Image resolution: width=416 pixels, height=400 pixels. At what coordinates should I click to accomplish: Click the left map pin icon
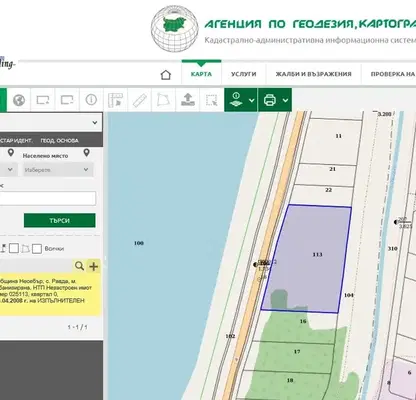coord(11,153)
